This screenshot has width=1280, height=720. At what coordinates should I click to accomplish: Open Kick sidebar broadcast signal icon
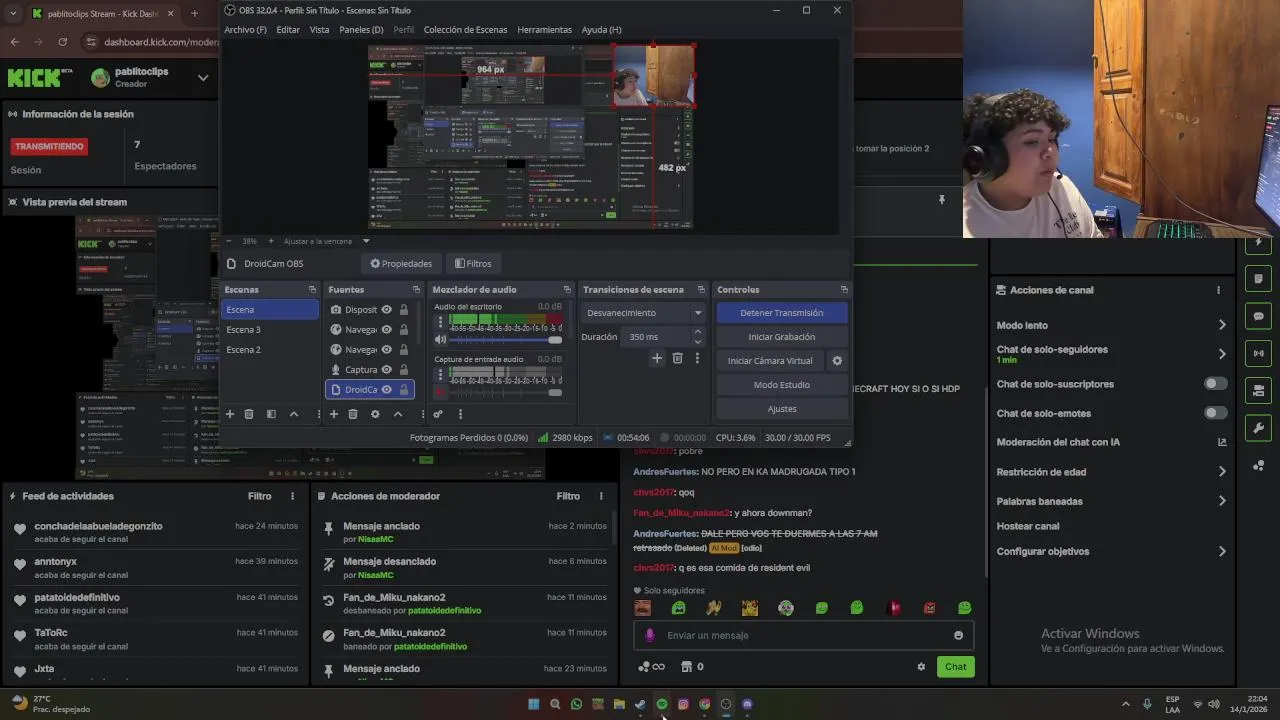click(x=1259, y=353)
